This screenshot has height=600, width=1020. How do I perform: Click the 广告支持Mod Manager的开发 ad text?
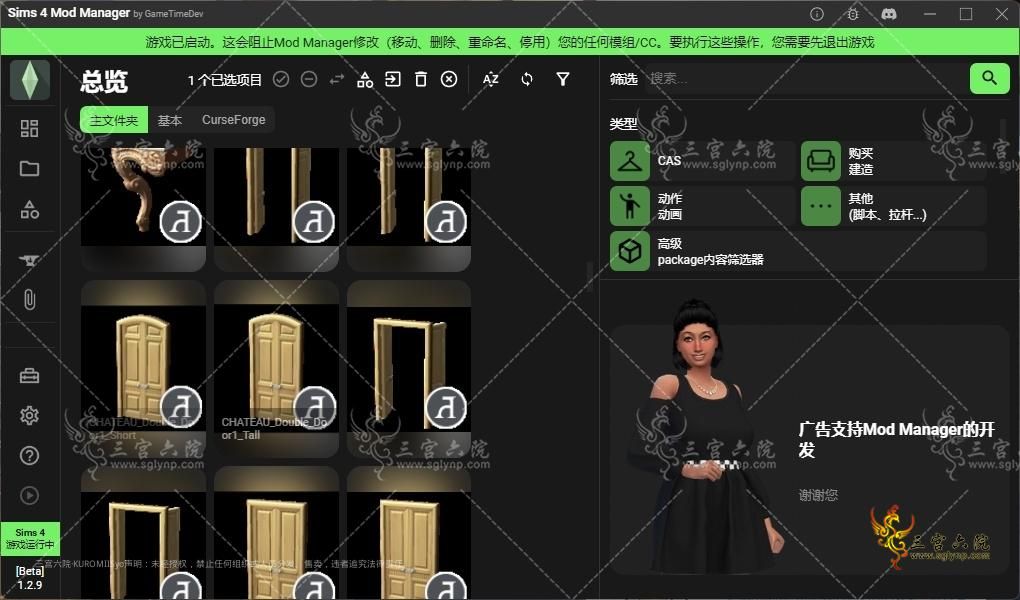point(896,439)
